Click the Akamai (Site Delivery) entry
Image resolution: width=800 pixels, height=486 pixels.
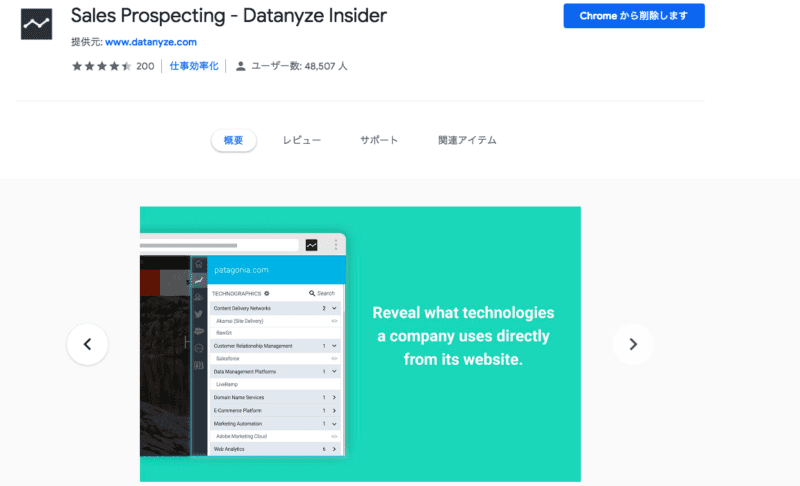240,321
